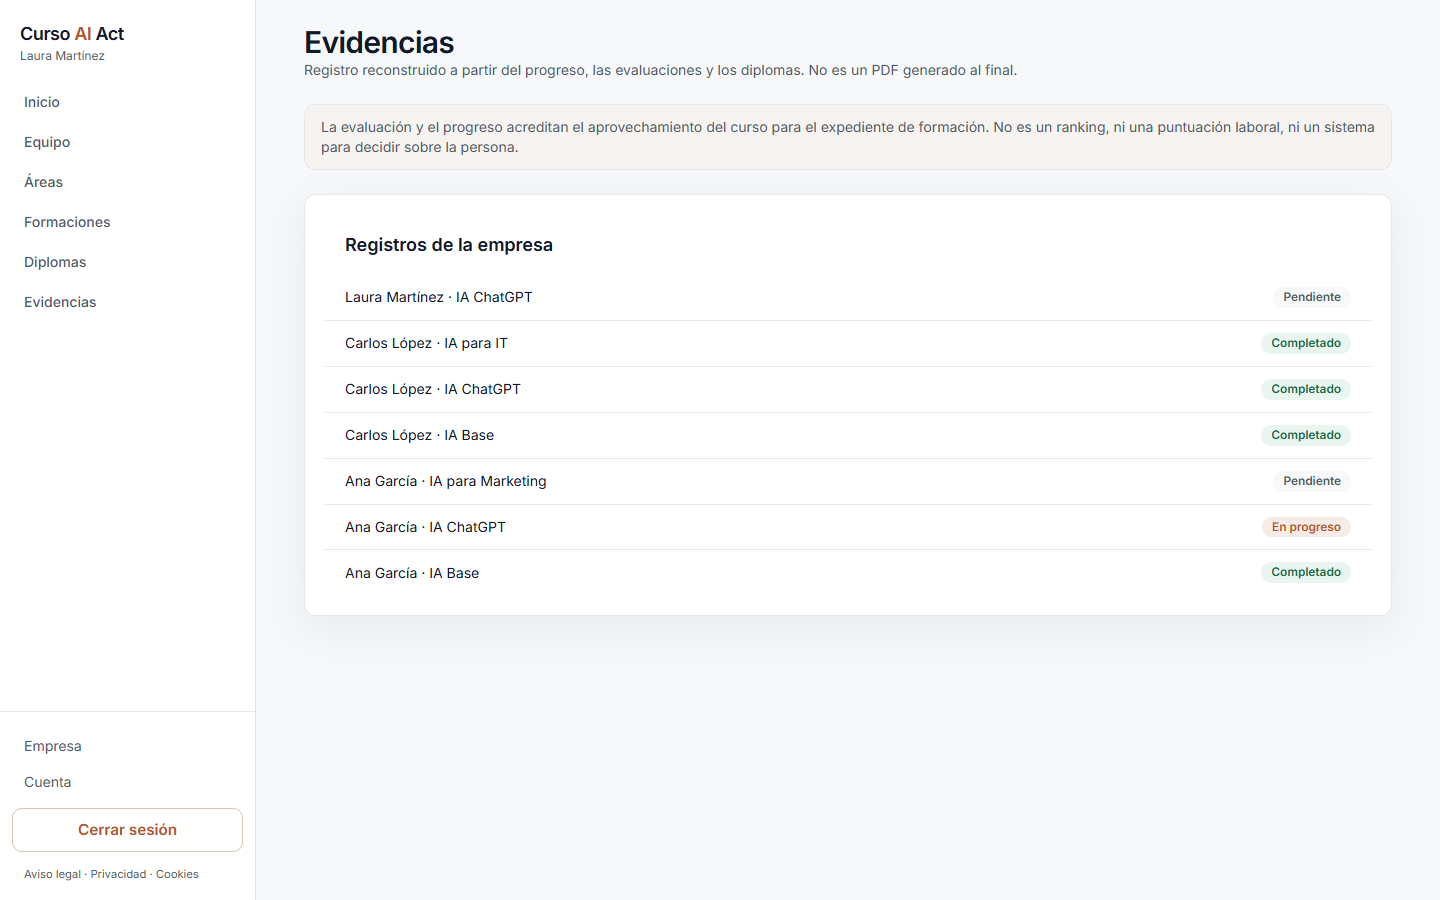
Task: Click the Laura Martínez username under logo
Action: point(62,56)
